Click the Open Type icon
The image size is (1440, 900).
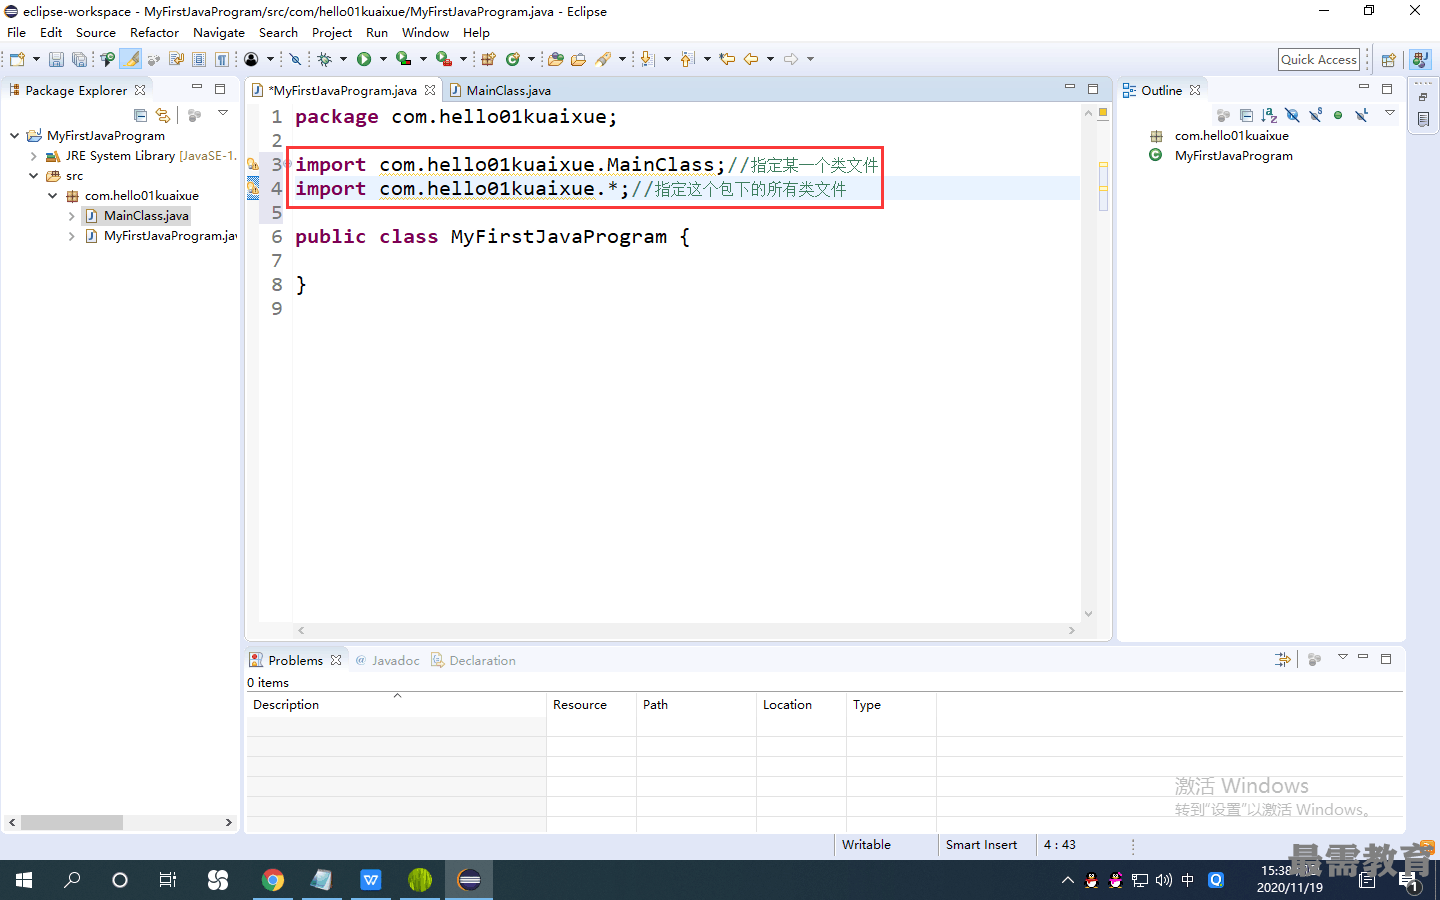555,59
